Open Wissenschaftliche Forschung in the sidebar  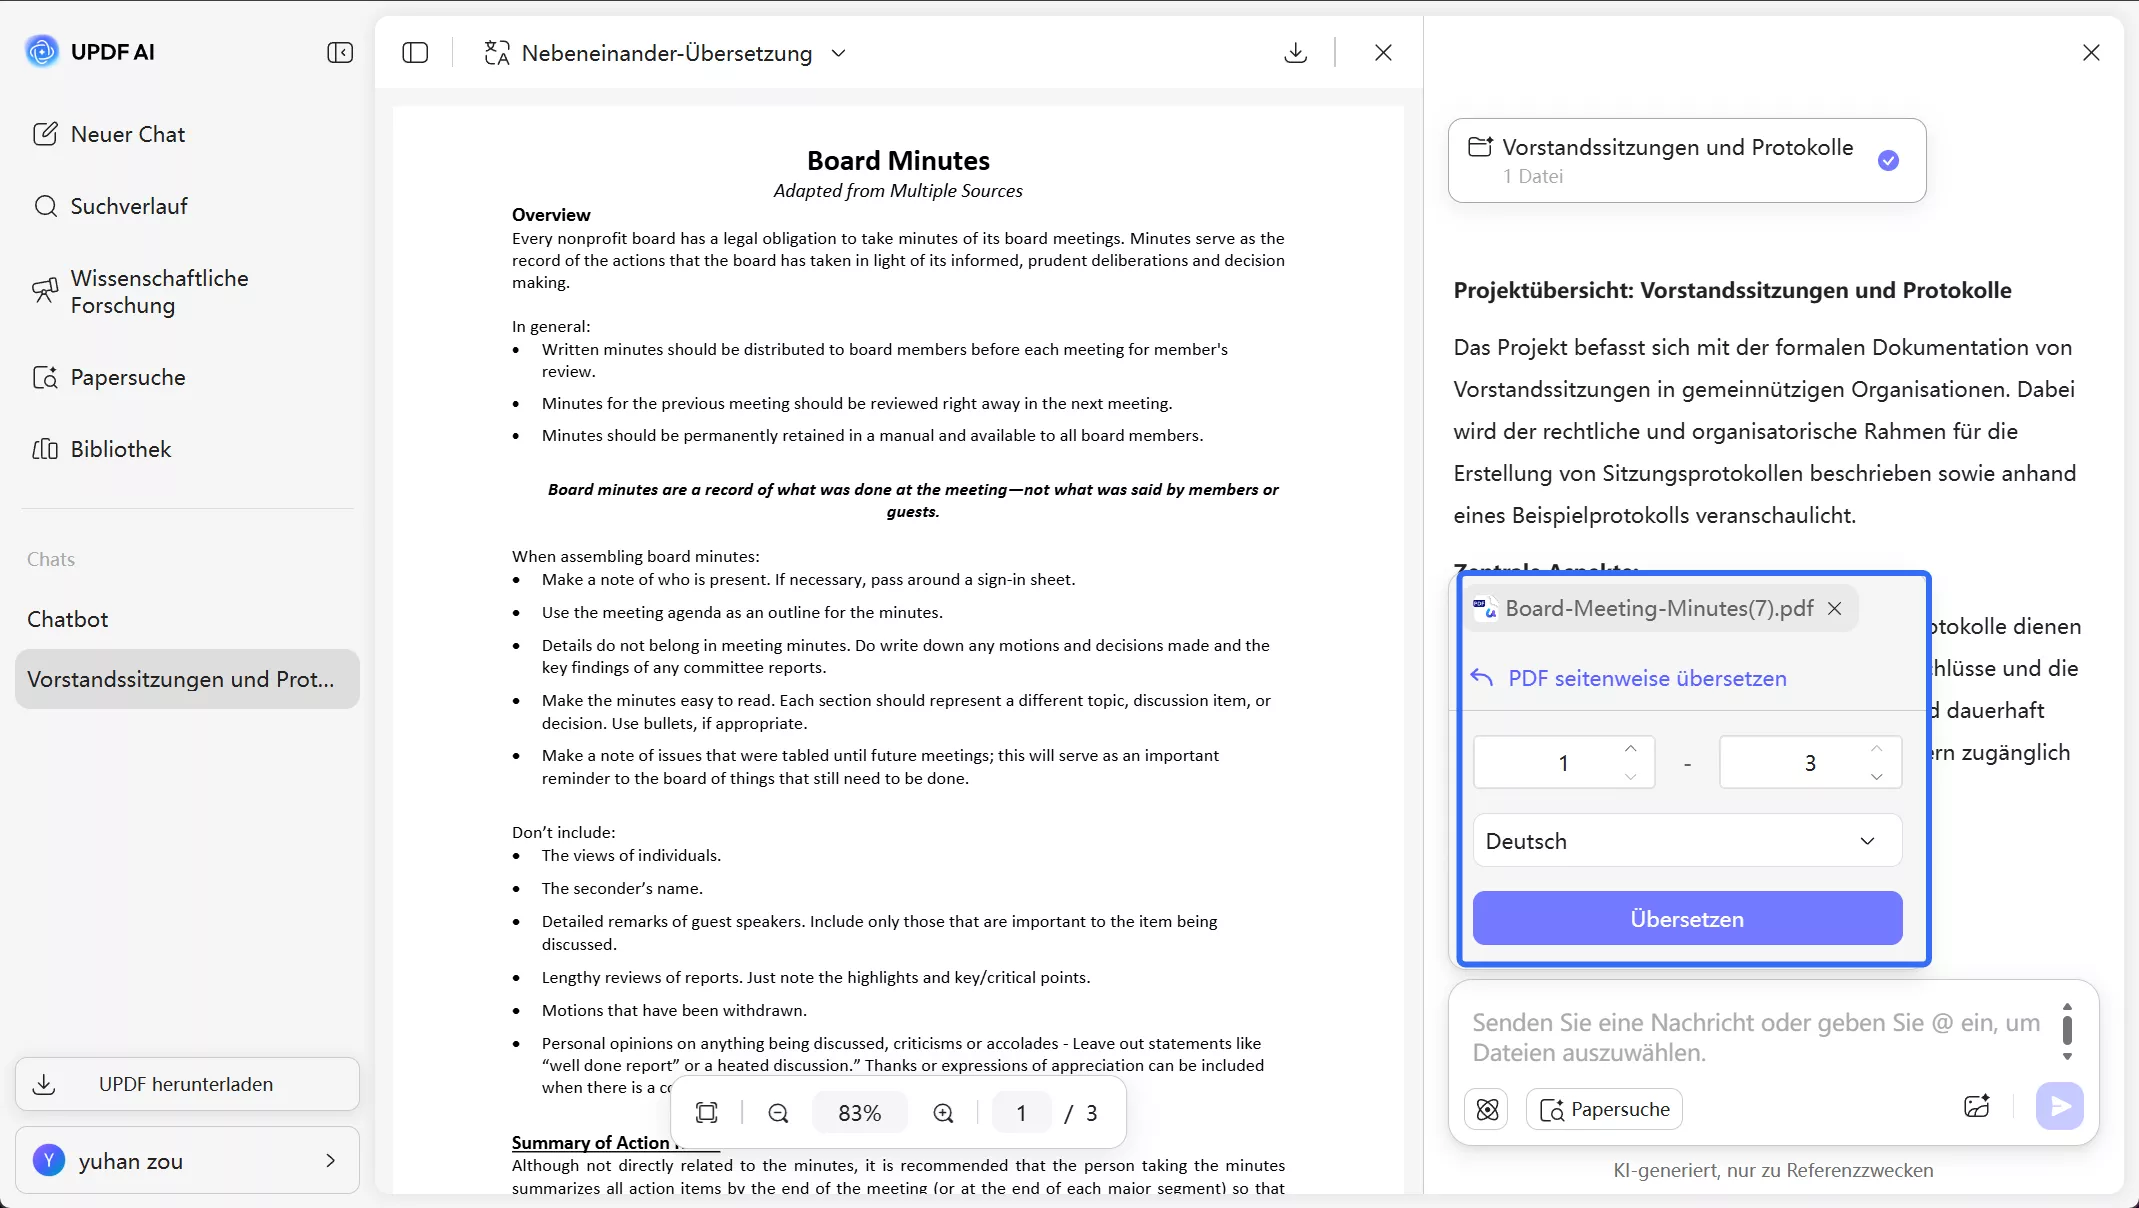point(159,292)
